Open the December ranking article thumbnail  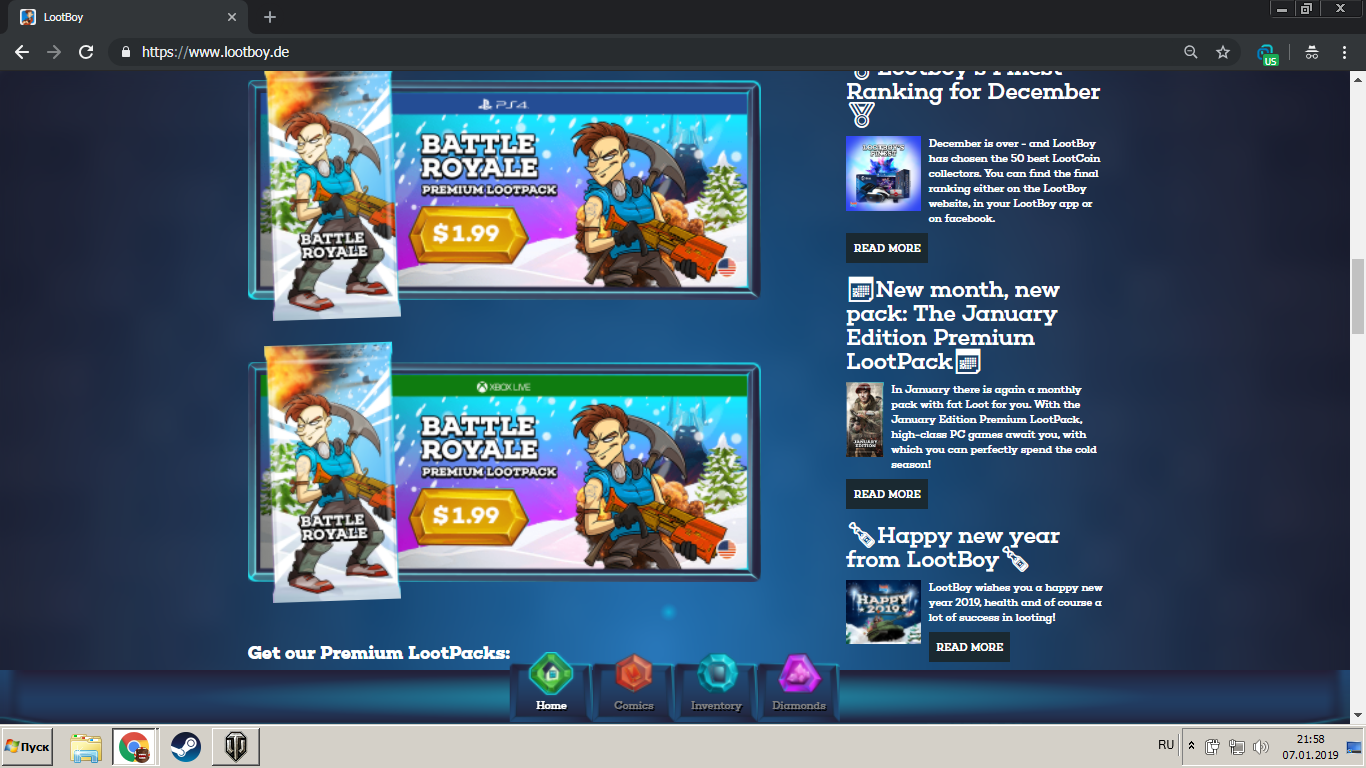tap(883, 174)
